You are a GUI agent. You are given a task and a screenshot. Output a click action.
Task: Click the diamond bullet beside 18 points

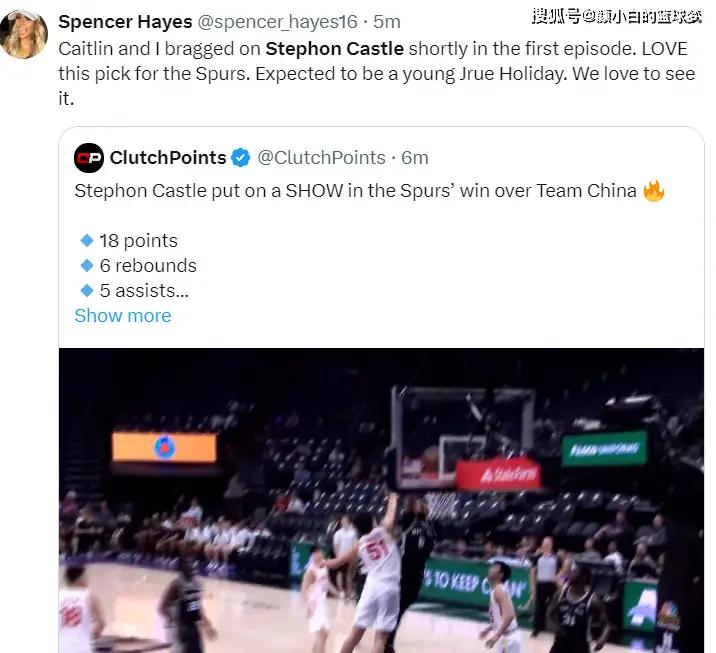[87, 241]
